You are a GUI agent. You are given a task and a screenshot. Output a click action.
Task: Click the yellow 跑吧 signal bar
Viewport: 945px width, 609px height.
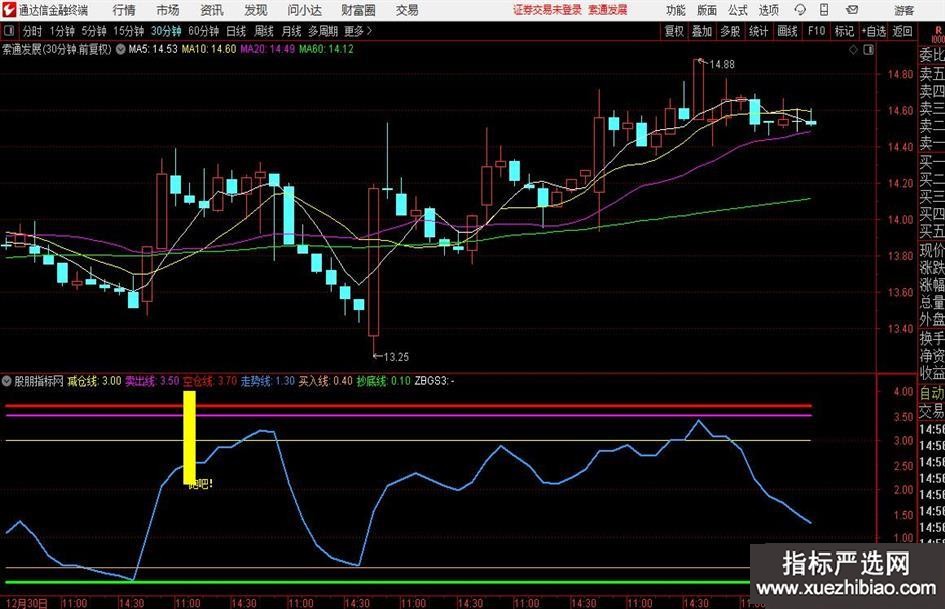(x=189, y=437)
